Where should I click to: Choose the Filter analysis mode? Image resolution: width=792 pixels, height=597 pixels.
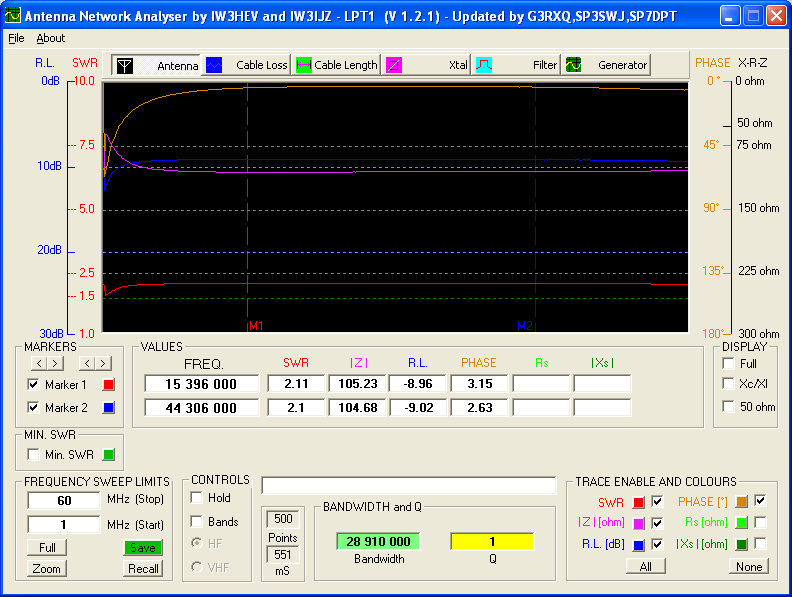(516, 65)
